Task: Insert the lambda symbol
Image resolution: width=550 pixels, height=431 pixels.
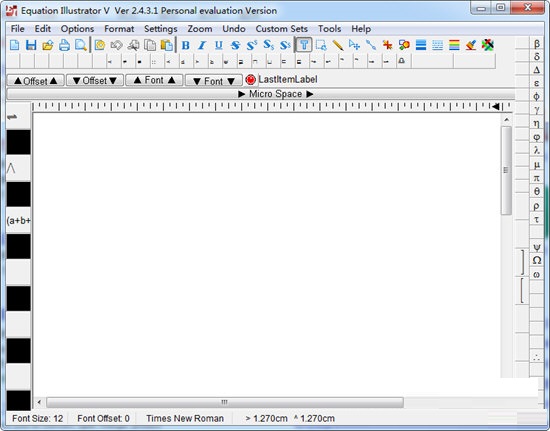Action: pyautogui.click(x=537, y=150)
